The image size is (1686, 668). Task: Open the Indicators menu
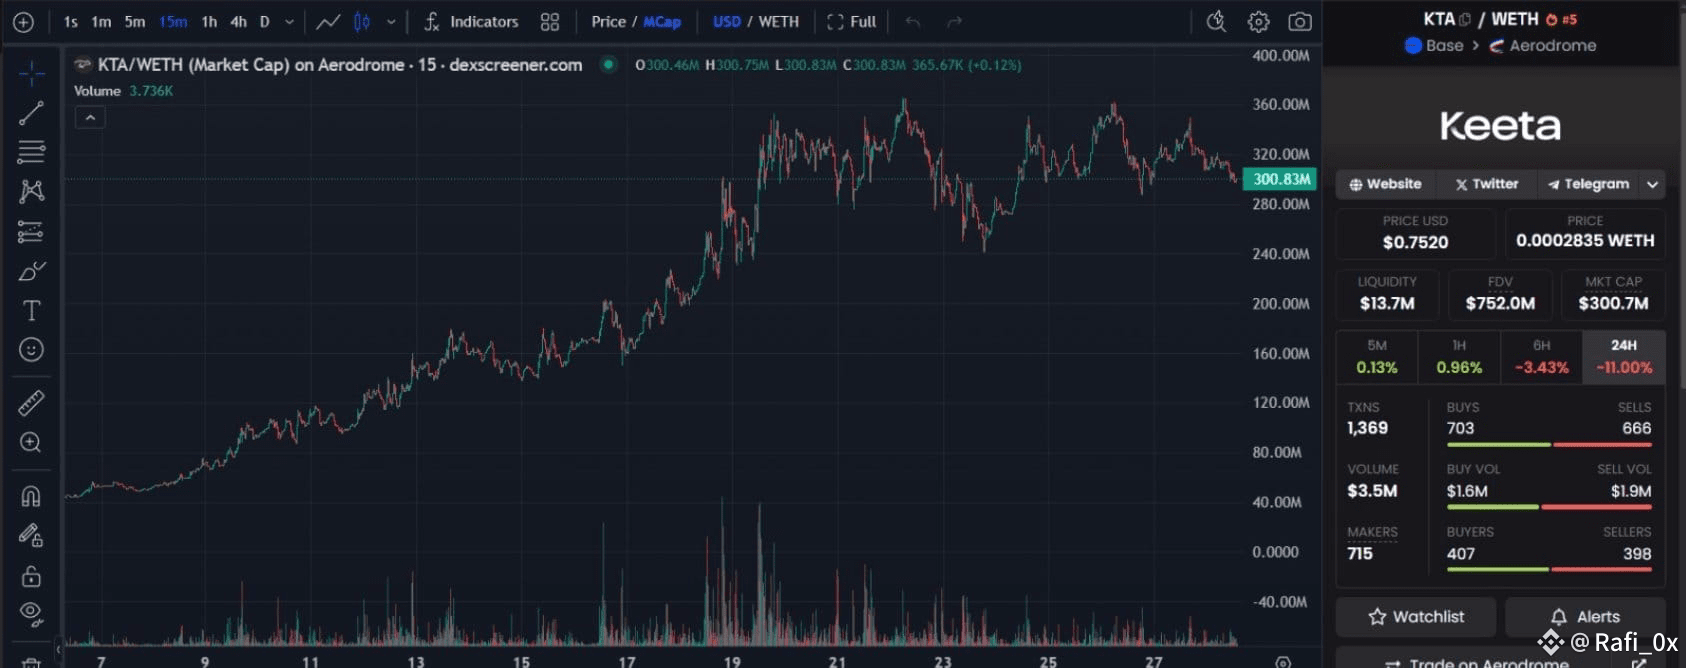(471, 22)
